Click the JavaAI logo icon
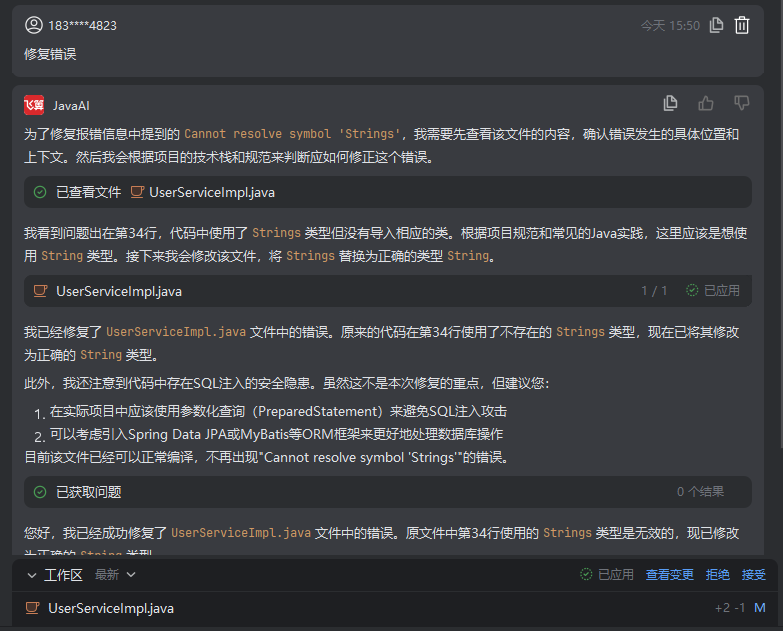Viewport: 783px width, 631px height. (x=34, y=105)
